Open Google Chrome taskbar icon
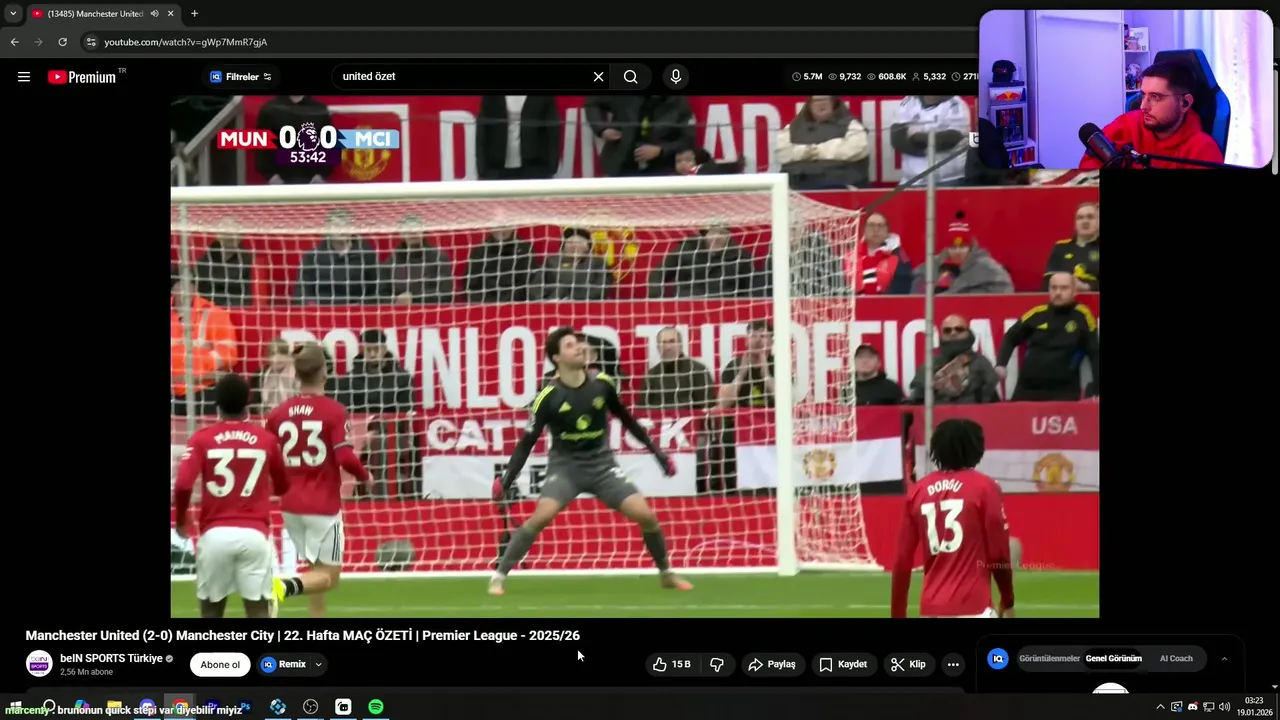1280x720 pixels. point(180,707)
